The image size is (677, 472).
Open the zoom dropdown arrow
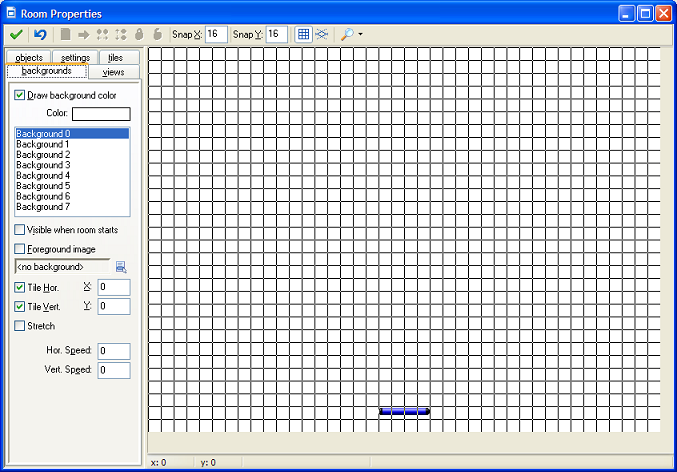[x=360, y=35]
